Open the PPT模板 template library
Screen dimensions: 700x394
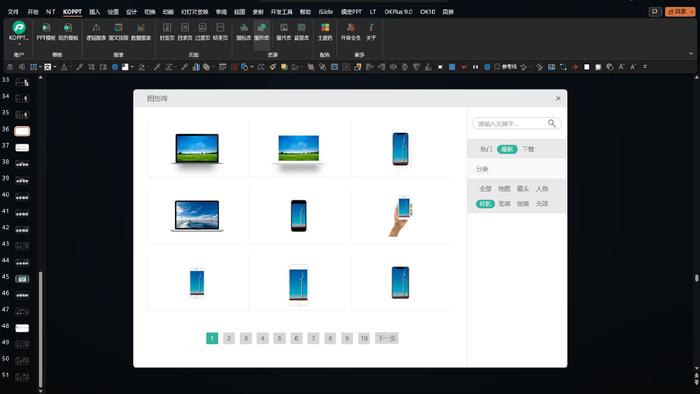(46, 32)
